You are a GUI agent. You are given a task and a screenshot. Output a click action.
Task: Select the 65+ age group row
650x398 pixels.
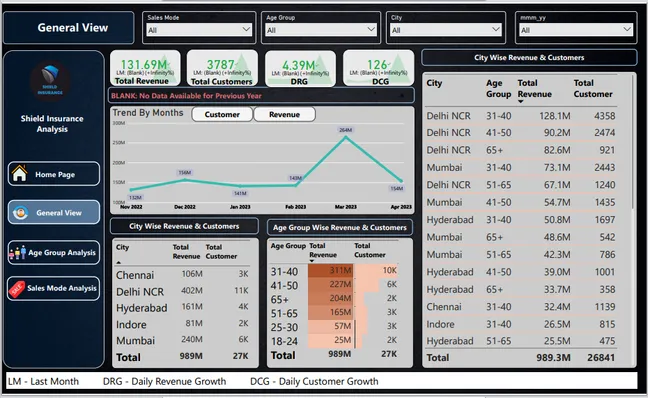coord(334,298)
